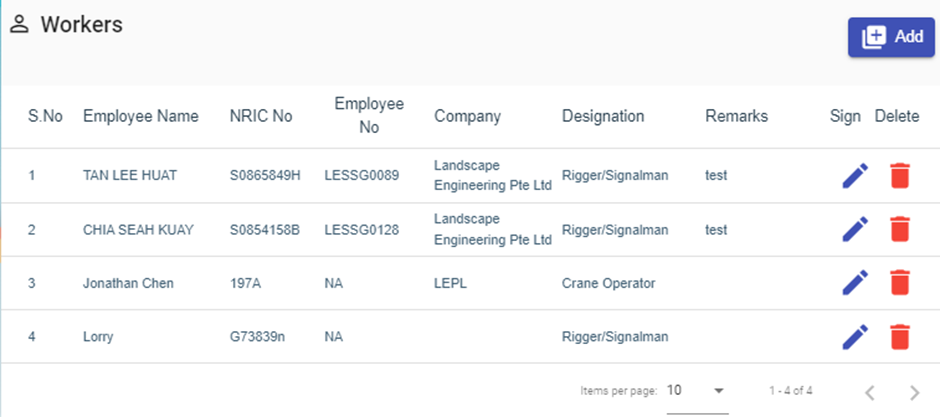Click the NRIC No column header
Image resolution: width=940 pixels, height=417 pixels.
tap(261, 116)
